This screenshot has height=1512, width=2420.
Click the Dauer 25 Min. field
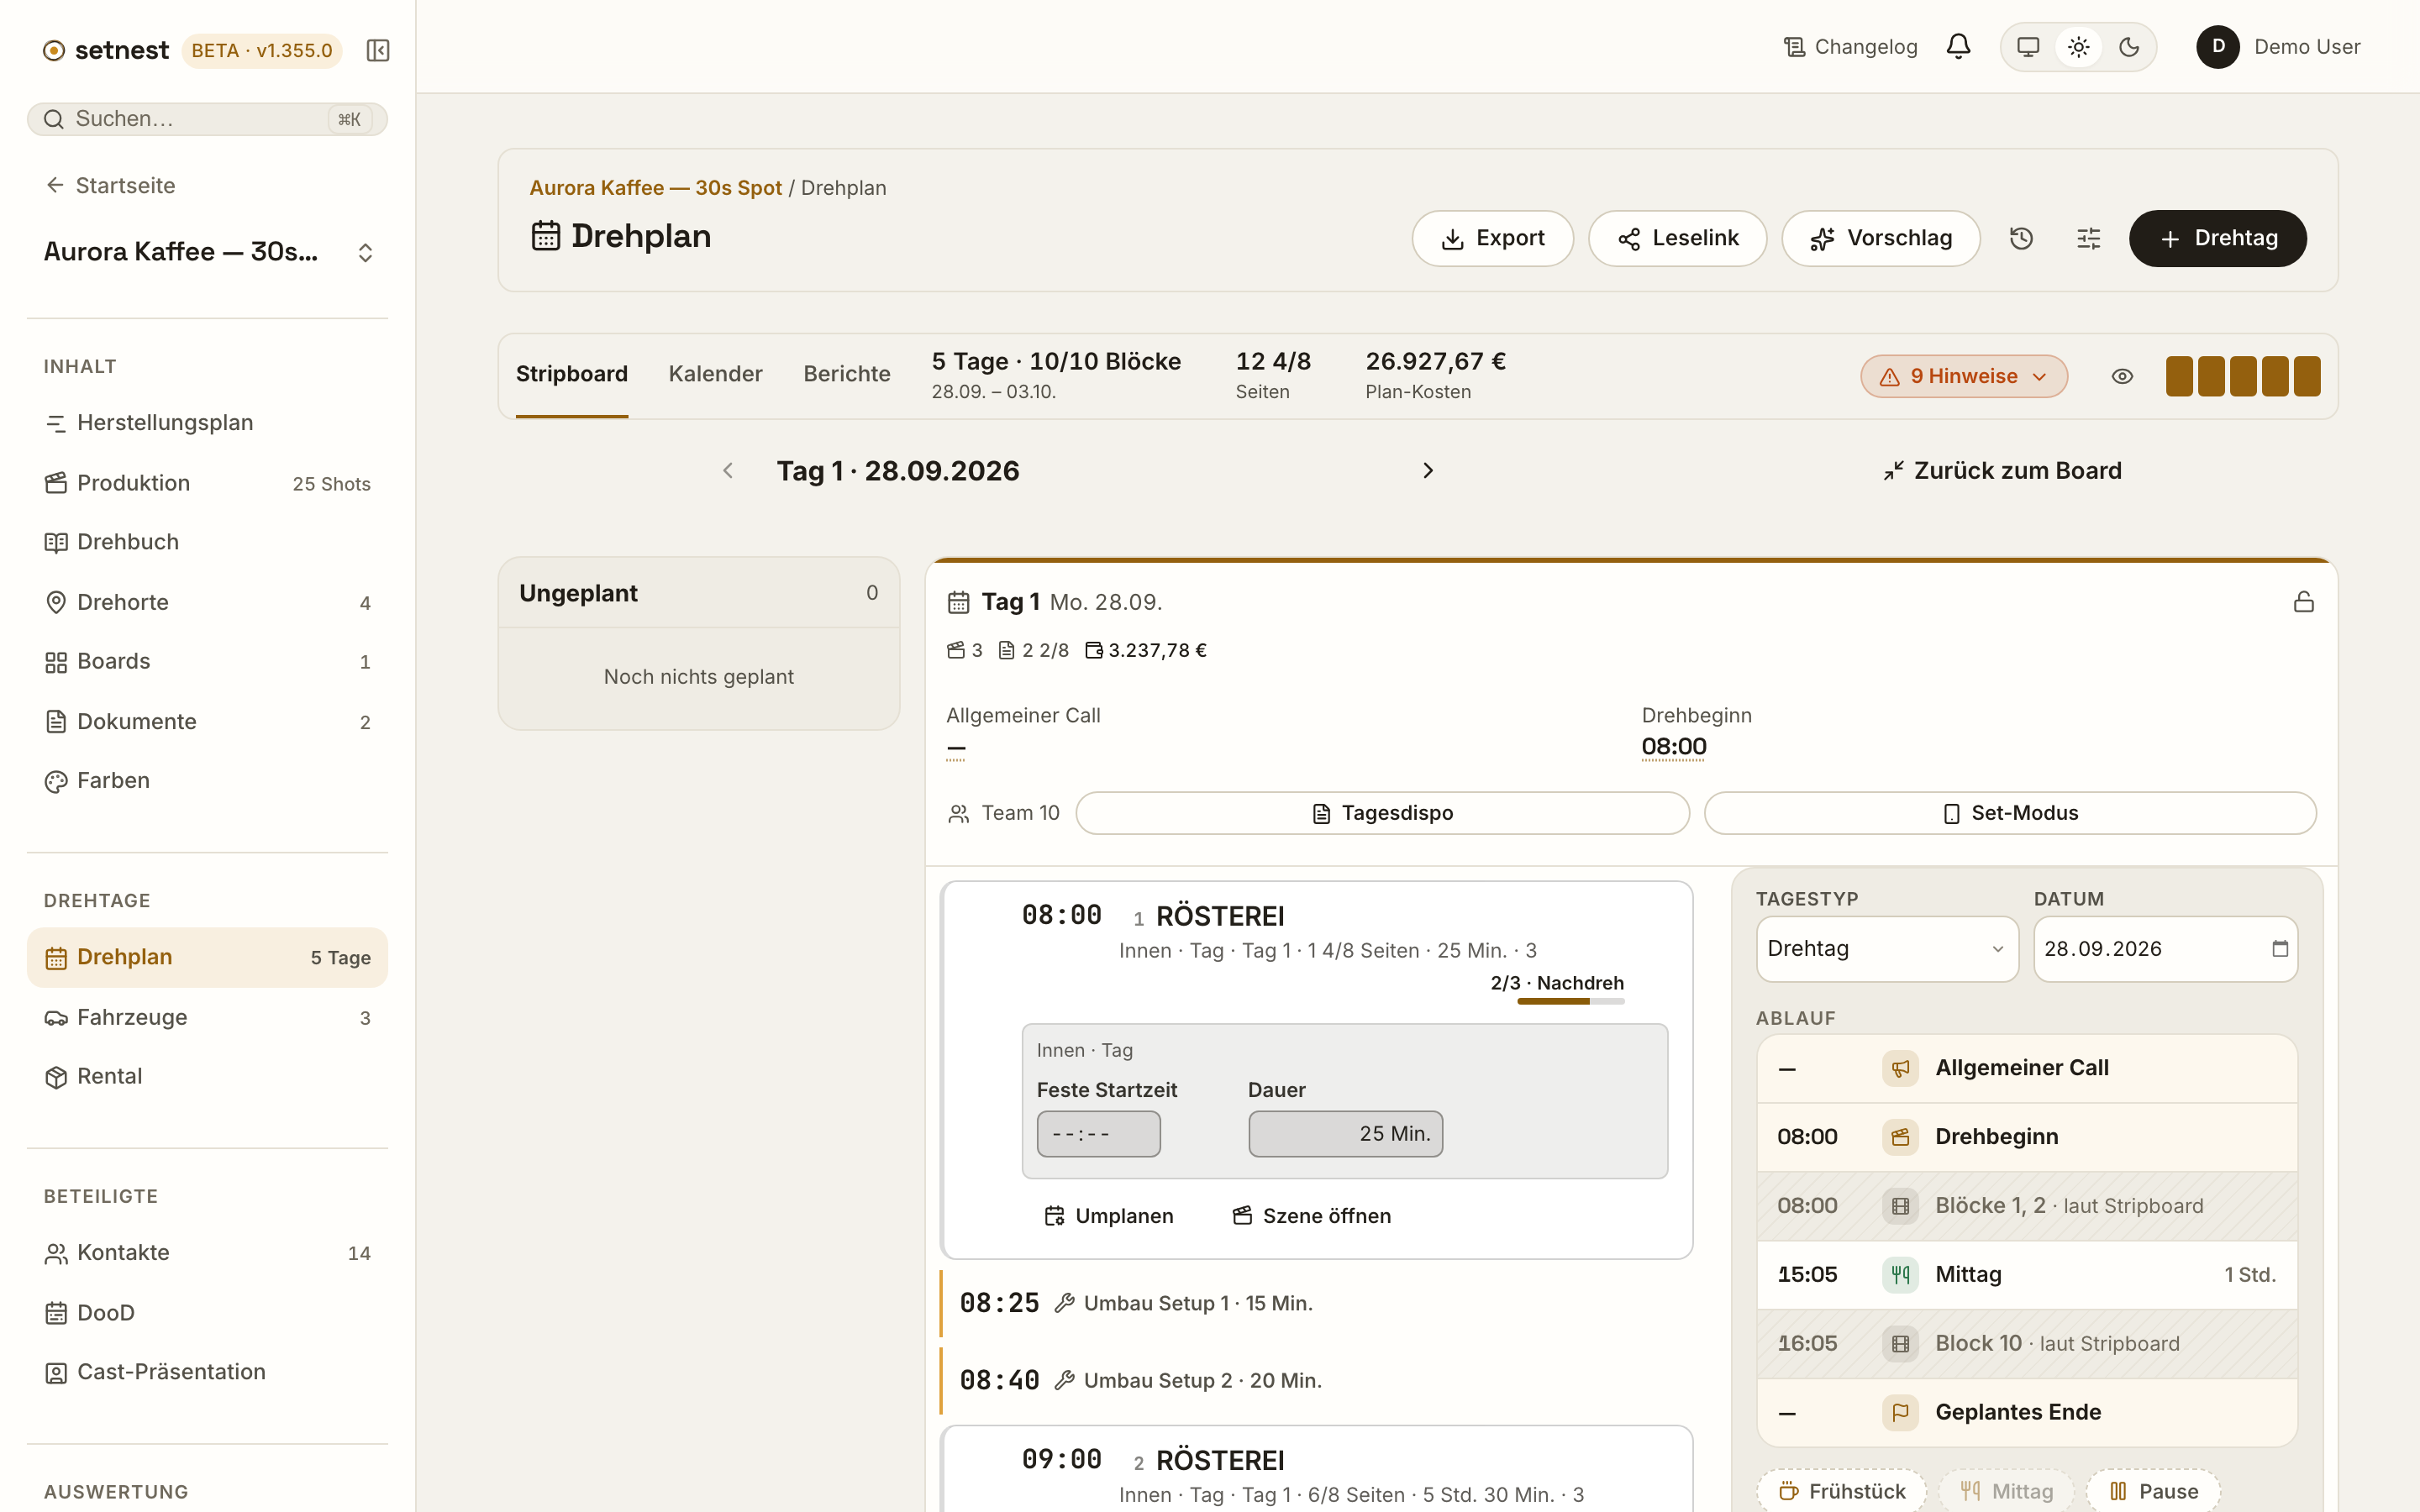click(x=1345, y=1133)
